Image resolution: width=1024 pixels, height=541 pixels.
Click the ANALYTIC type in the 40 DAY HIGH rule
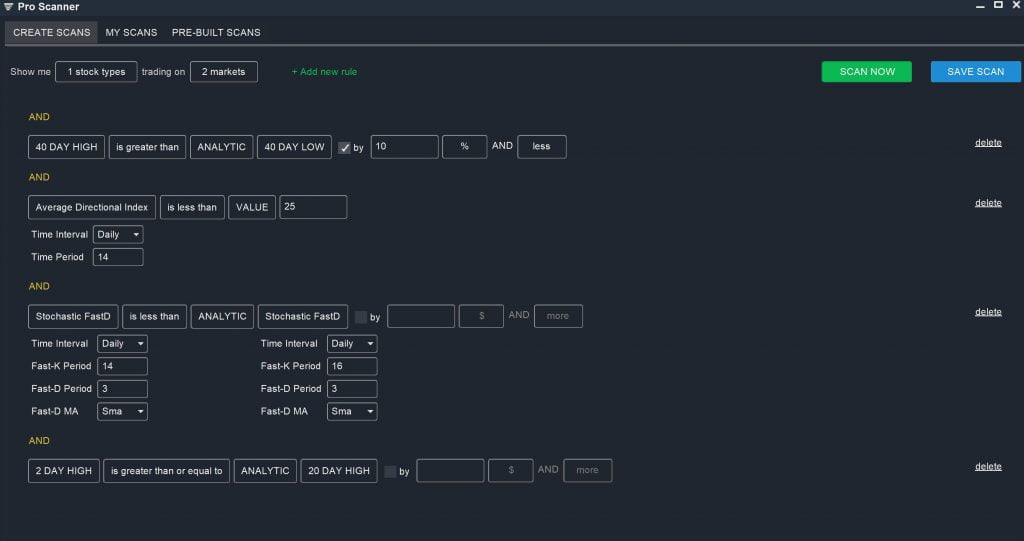point(221,147)
